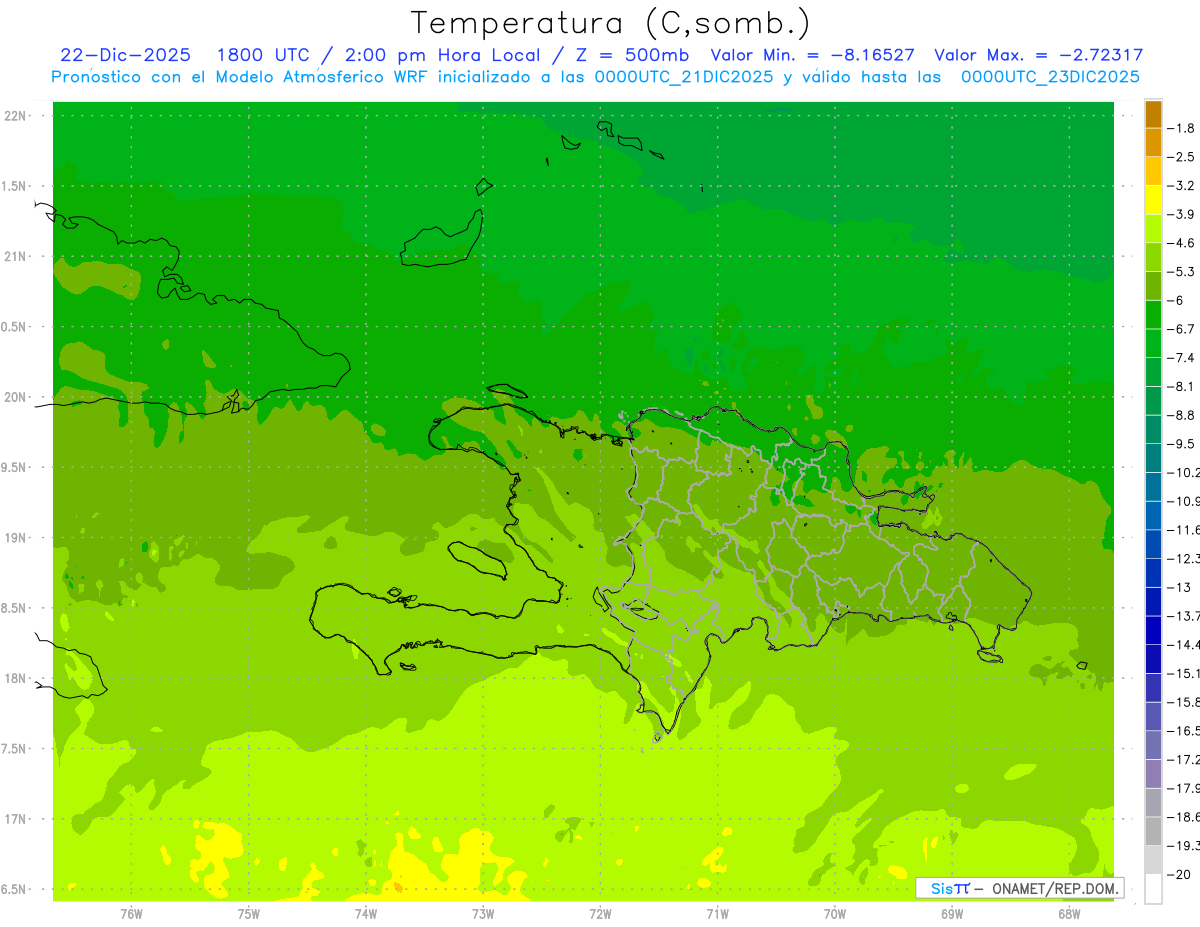Click the '17N' latitude label
The width and height of the screenshot is (1200, 927).
point(16,819)
